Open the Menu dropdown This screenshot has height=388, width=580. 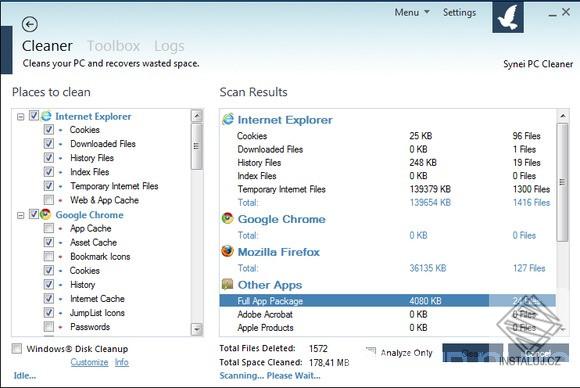412,13
